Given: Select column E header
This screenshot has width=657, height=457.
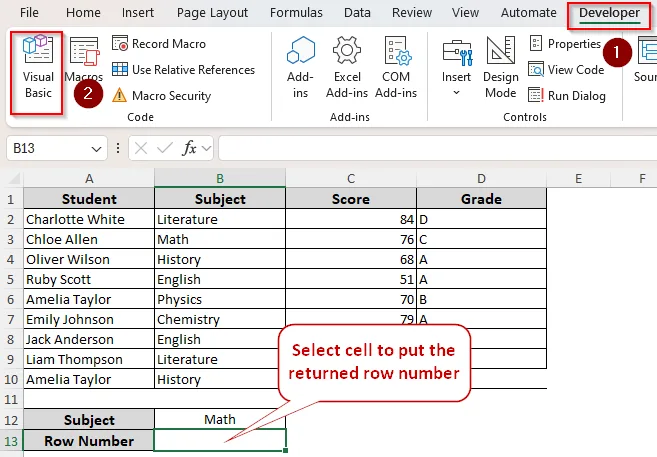Looking at the screenshot, I should click(x=579, y=179).
